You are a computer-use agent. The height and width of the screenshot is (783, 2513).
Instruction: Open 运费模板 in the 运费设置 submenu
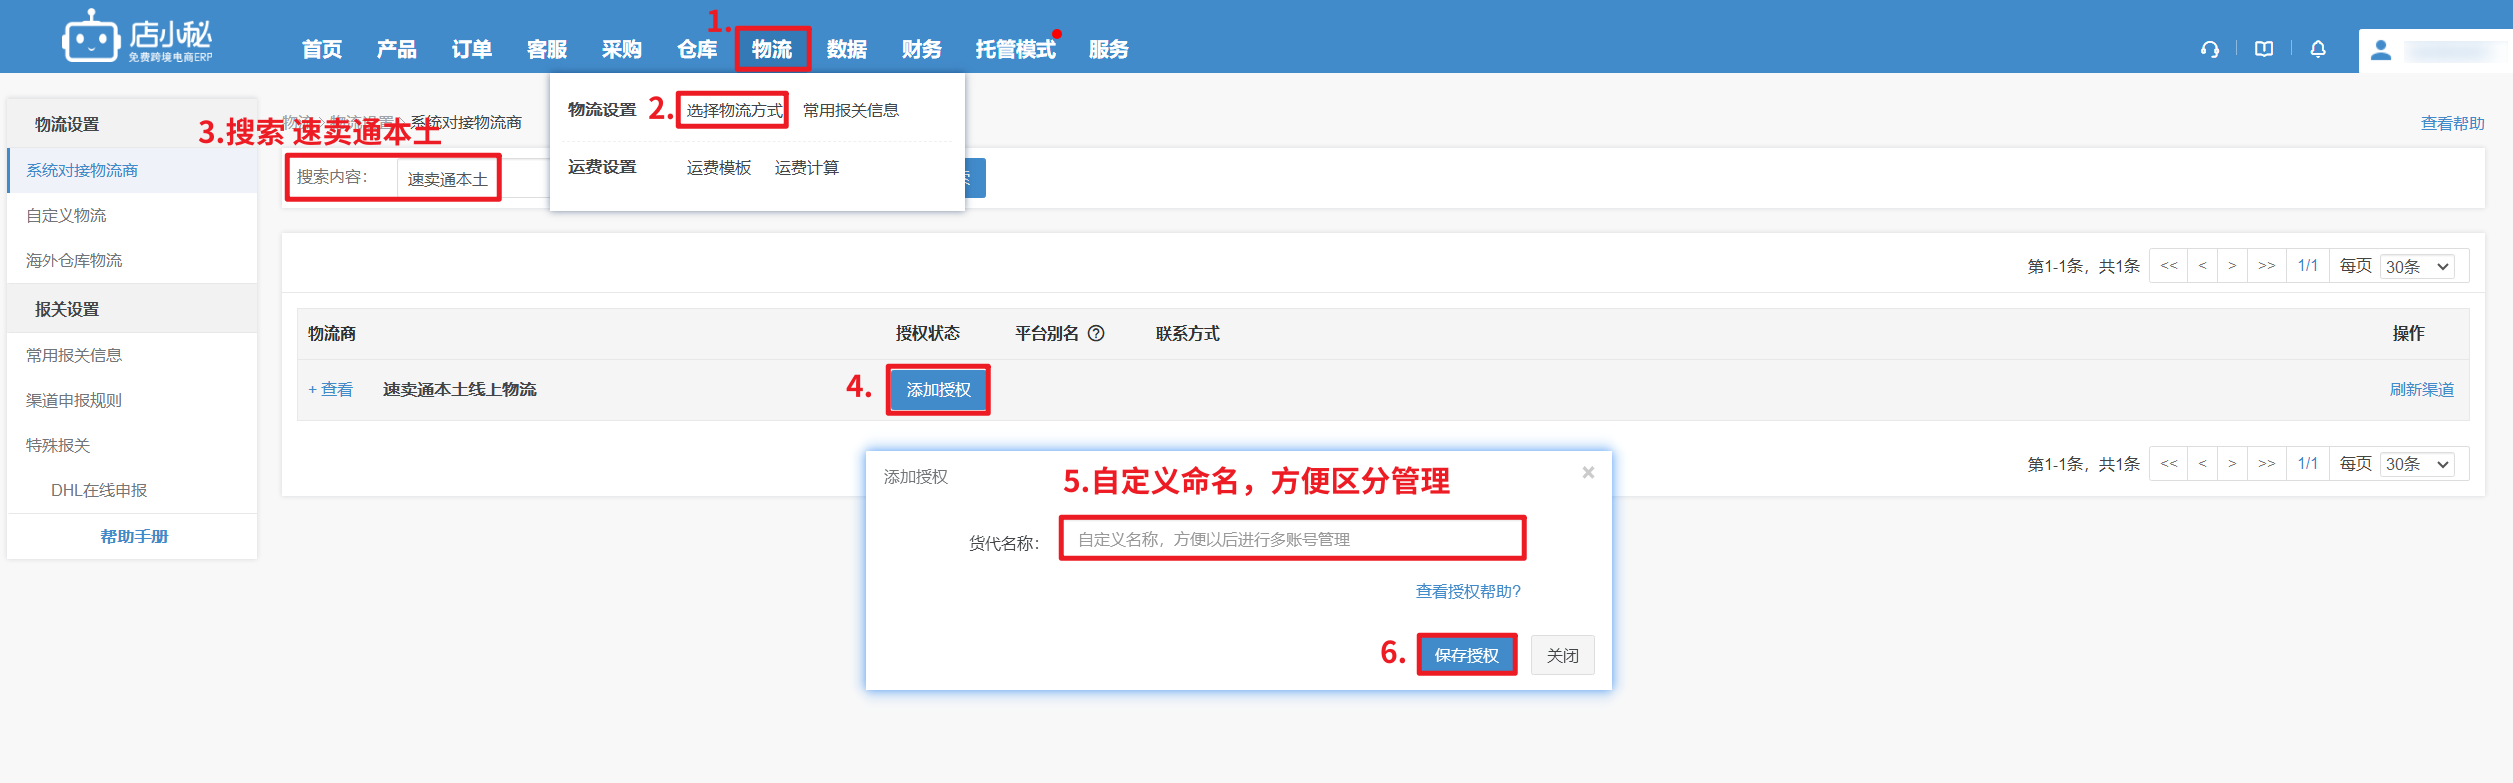[718, 168]
